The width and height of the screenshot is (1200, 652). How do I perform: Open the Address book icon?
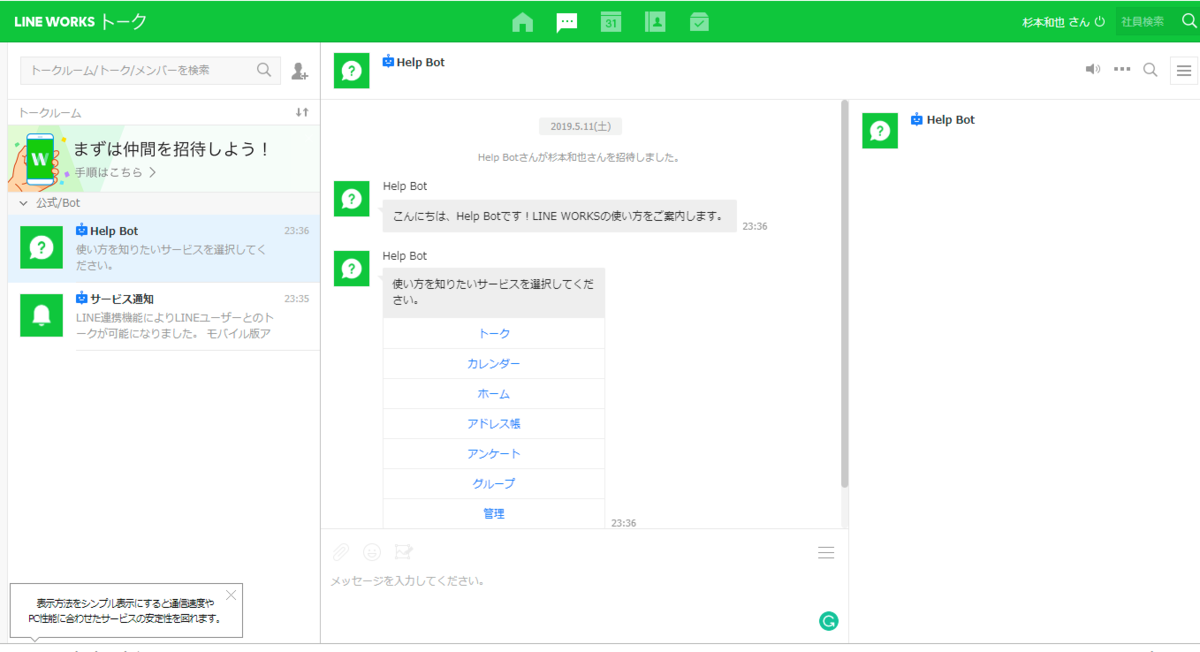click(655, 22)
